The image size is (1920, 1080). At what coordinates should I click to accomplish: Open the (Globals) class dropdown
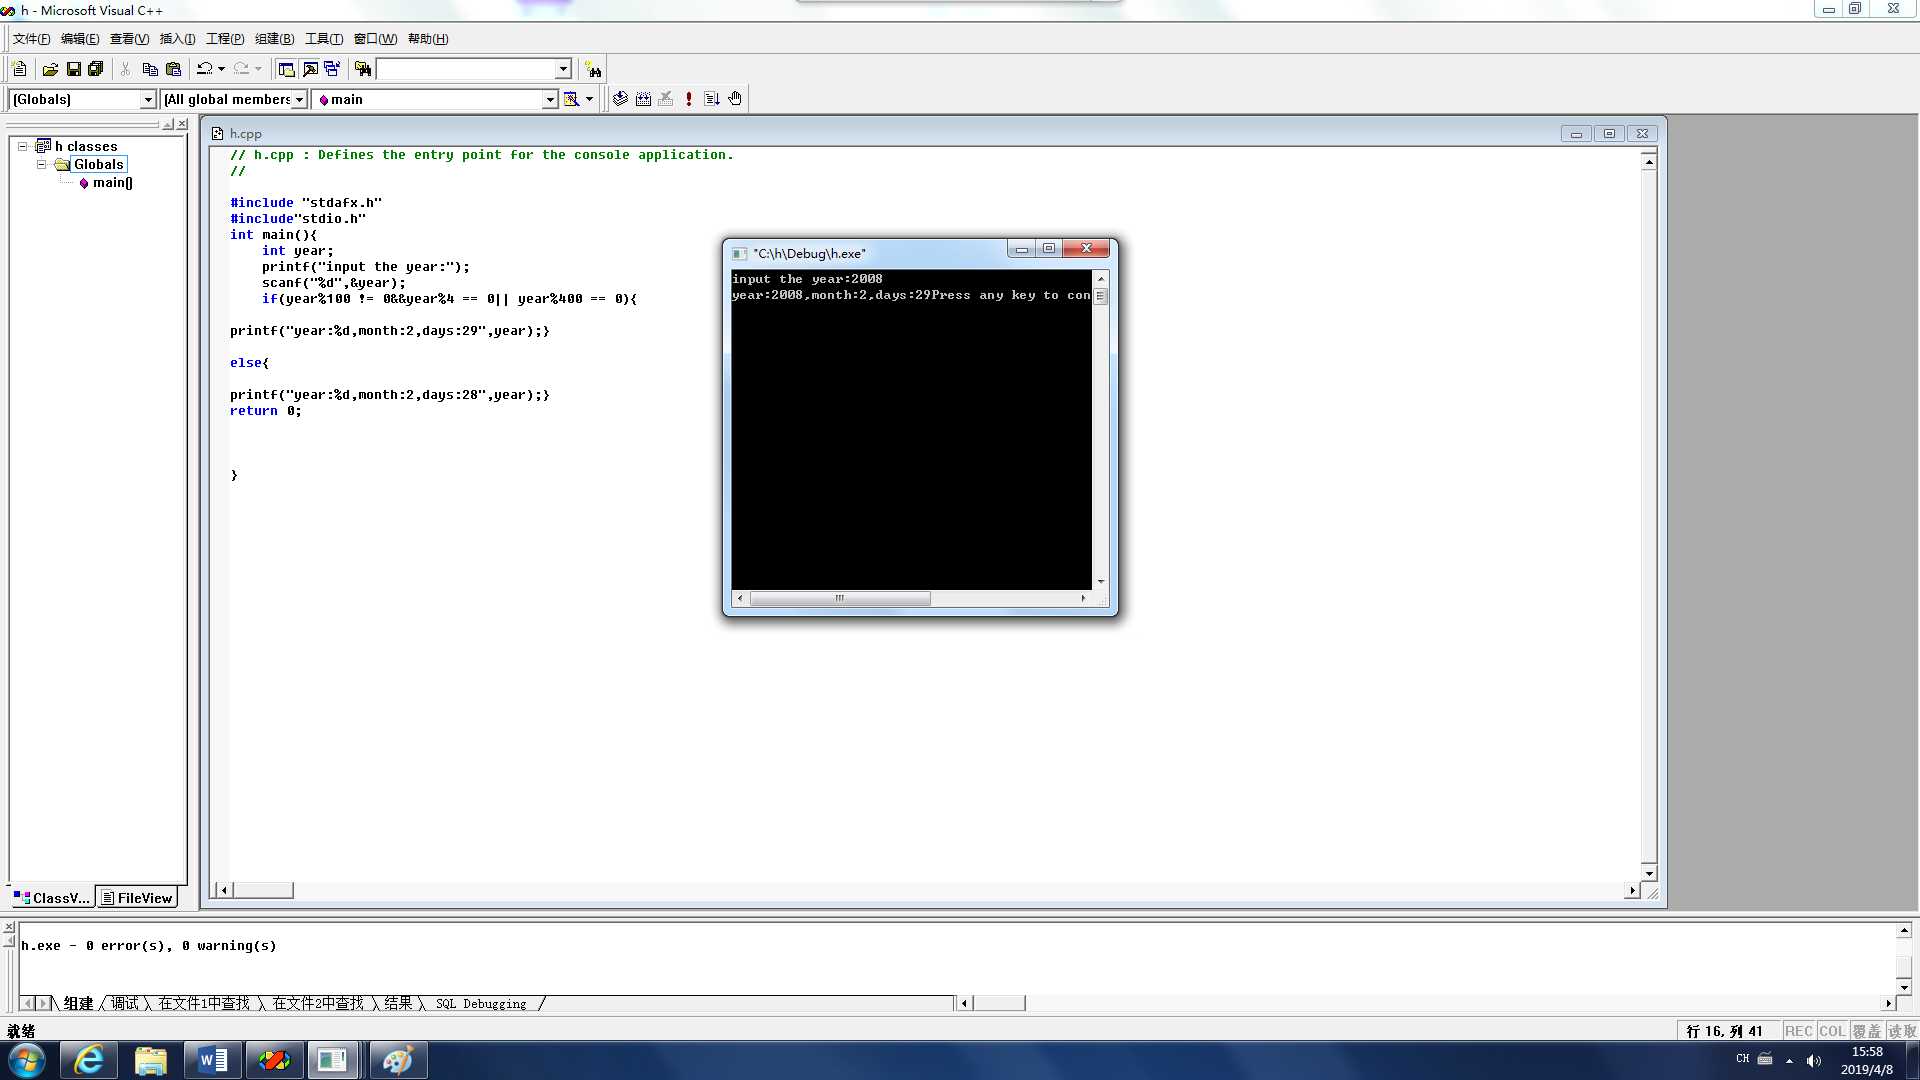coord(148,99)
